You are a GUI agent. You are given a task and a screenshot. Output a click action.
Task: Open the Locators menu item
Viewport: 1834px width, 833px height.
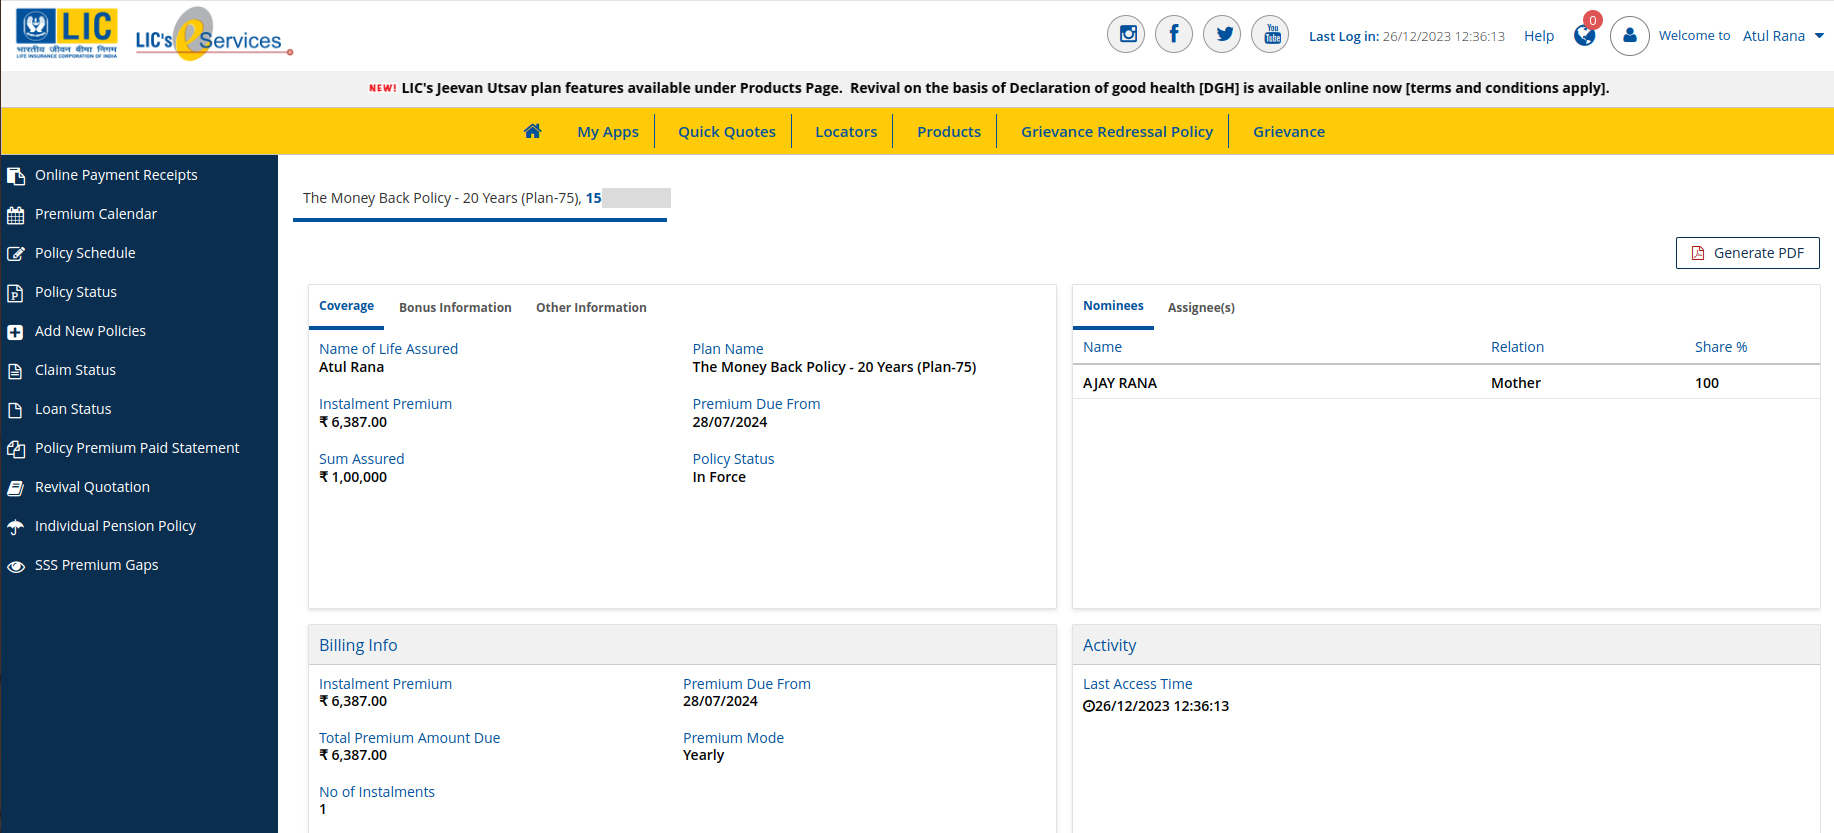tap(846, 131)
